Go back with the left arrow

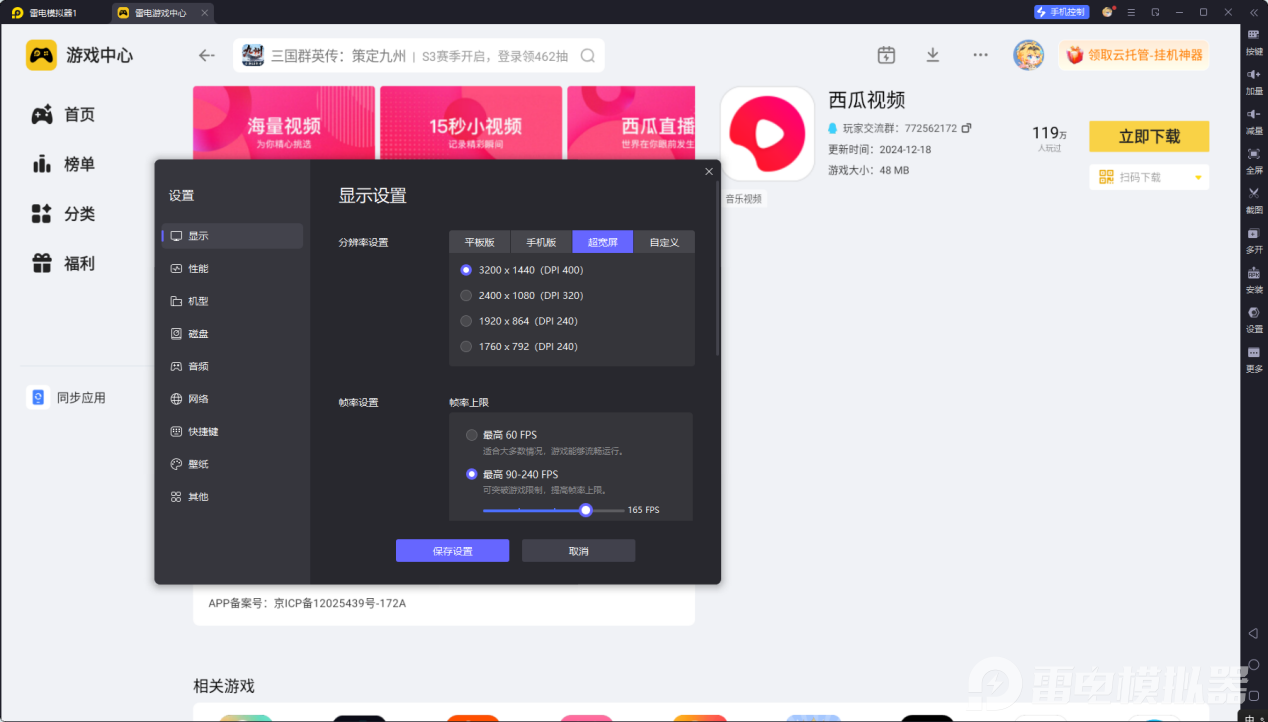[x=207, y=55]
